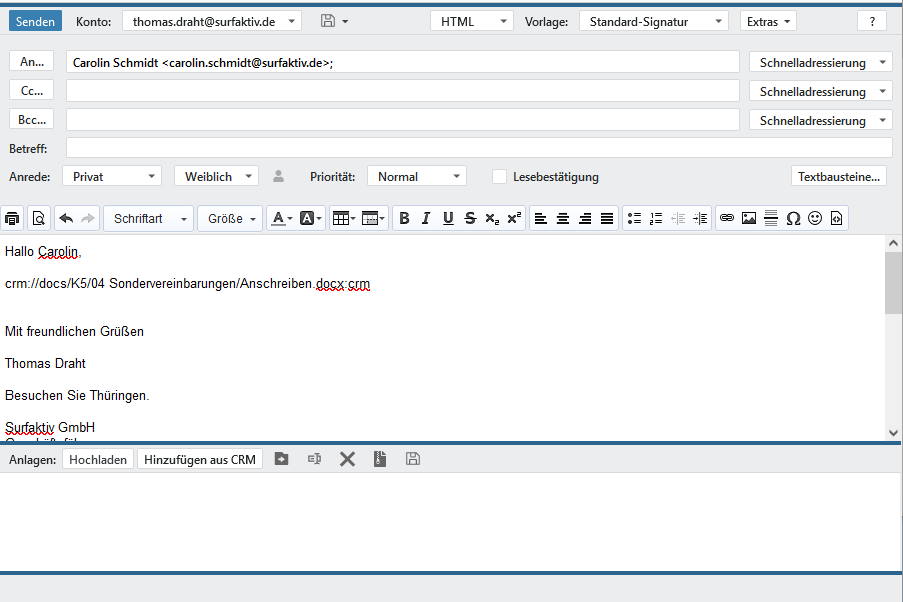Viewport: 903px width, 602px height.
Task: Insert a hyperlink using the link icon
Action: pos(727,218)
